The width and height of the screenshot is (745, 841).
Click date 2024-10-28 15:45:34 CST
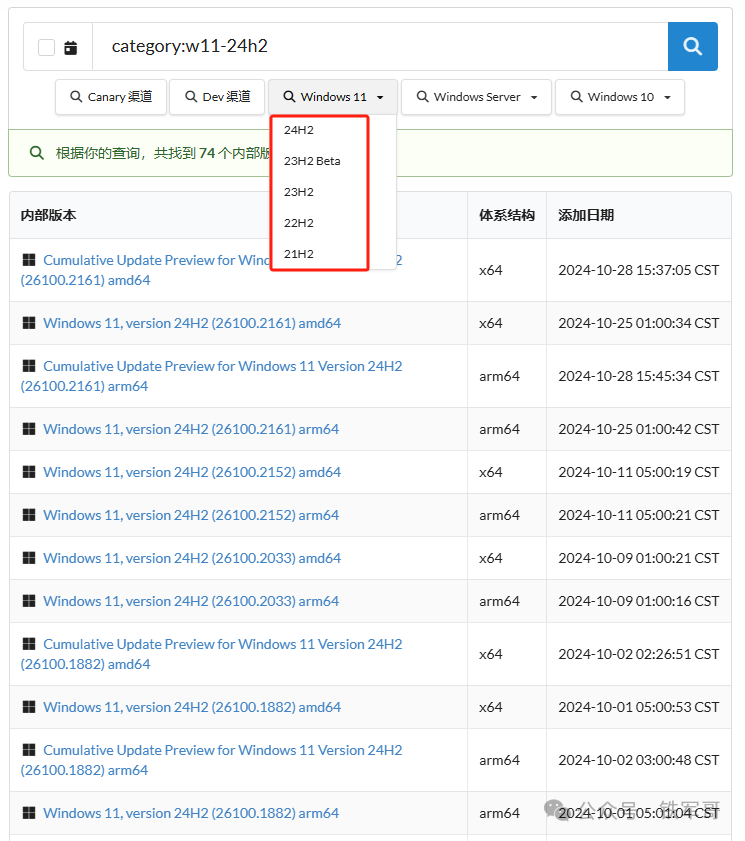click(638, 376)
